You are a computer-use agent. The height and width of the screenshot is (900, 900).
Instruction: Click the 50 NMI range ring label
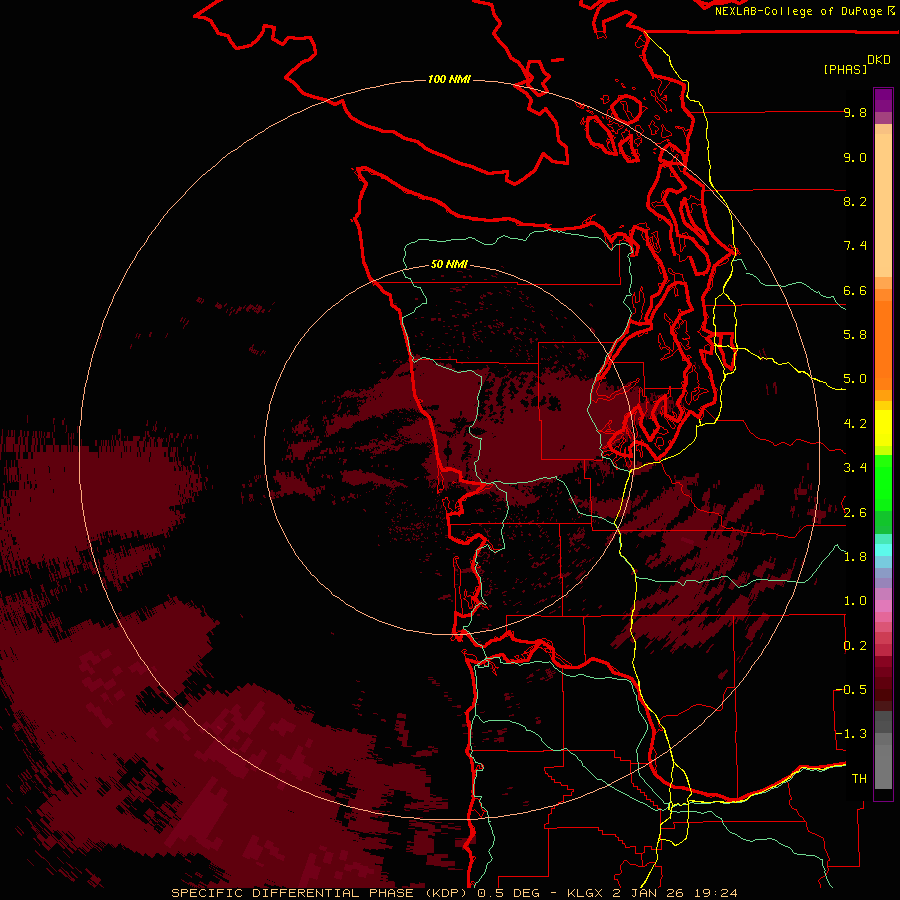(x=449, y=264)
